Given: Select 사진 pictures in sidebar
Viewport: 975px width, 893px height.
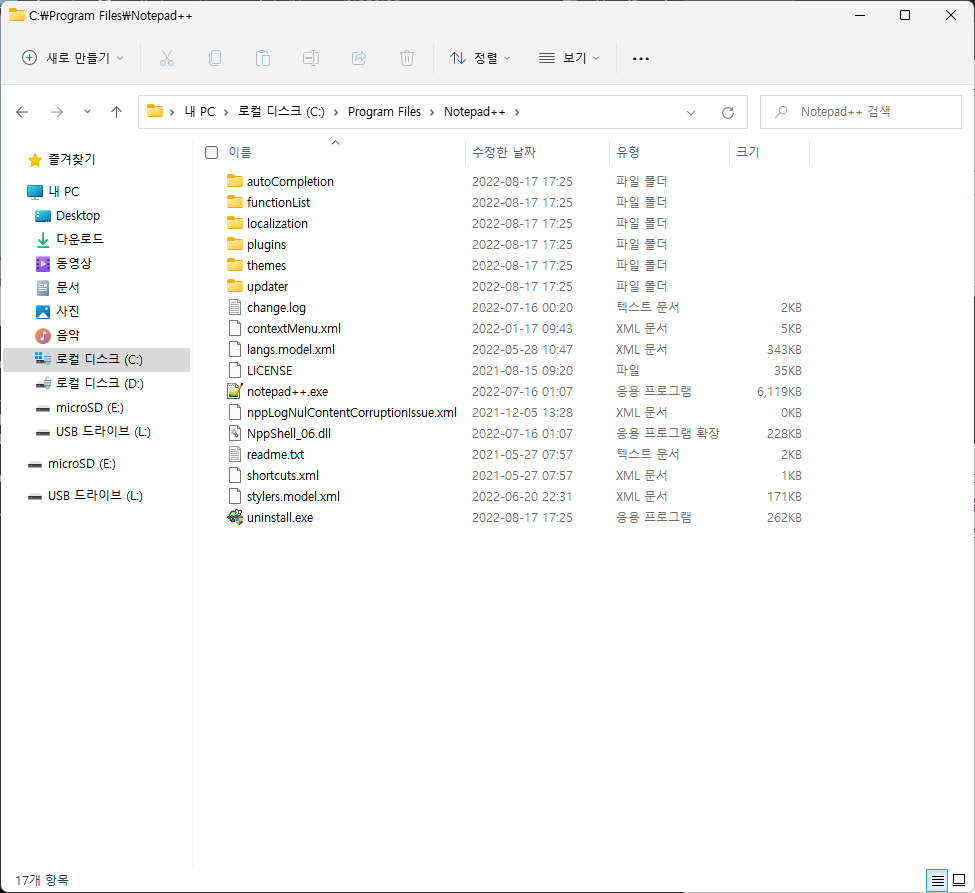Looking at the screenshot, I should point(58,312).
